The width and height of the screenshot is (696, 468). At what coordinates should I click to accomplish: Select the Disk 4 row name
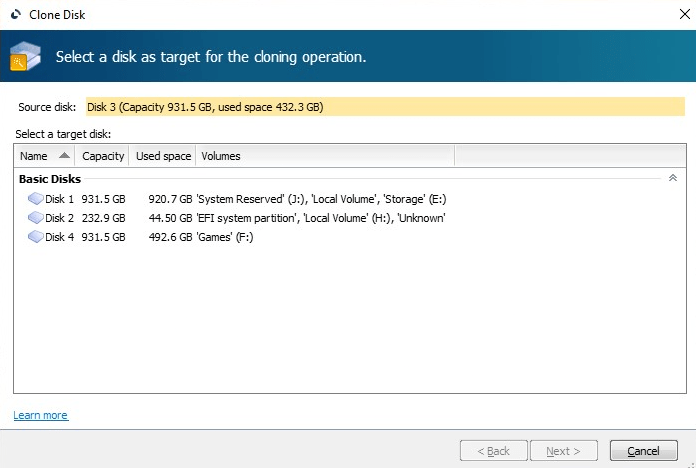click(59, 237)
